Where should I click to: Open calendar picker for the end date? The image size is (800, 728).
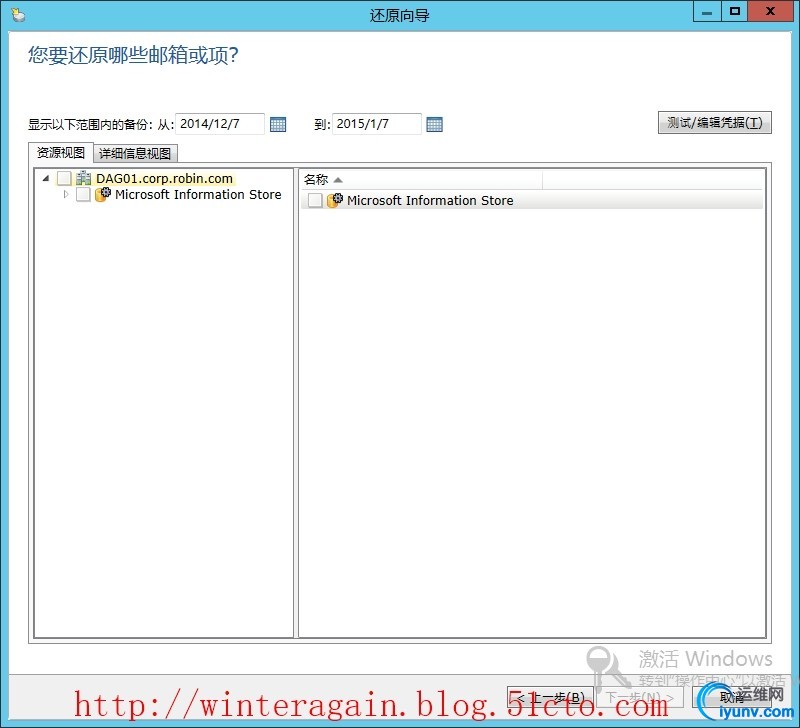(x=434, y=124)
